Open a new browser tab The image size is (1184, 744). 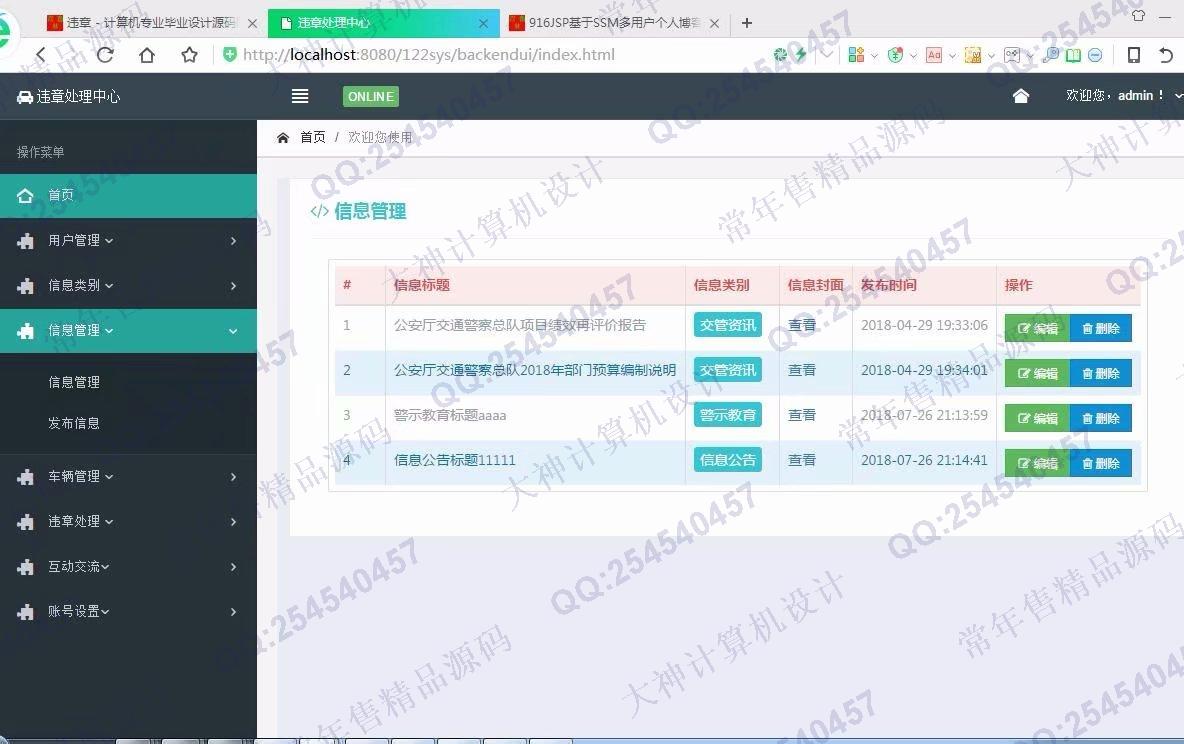coord(747,23)
